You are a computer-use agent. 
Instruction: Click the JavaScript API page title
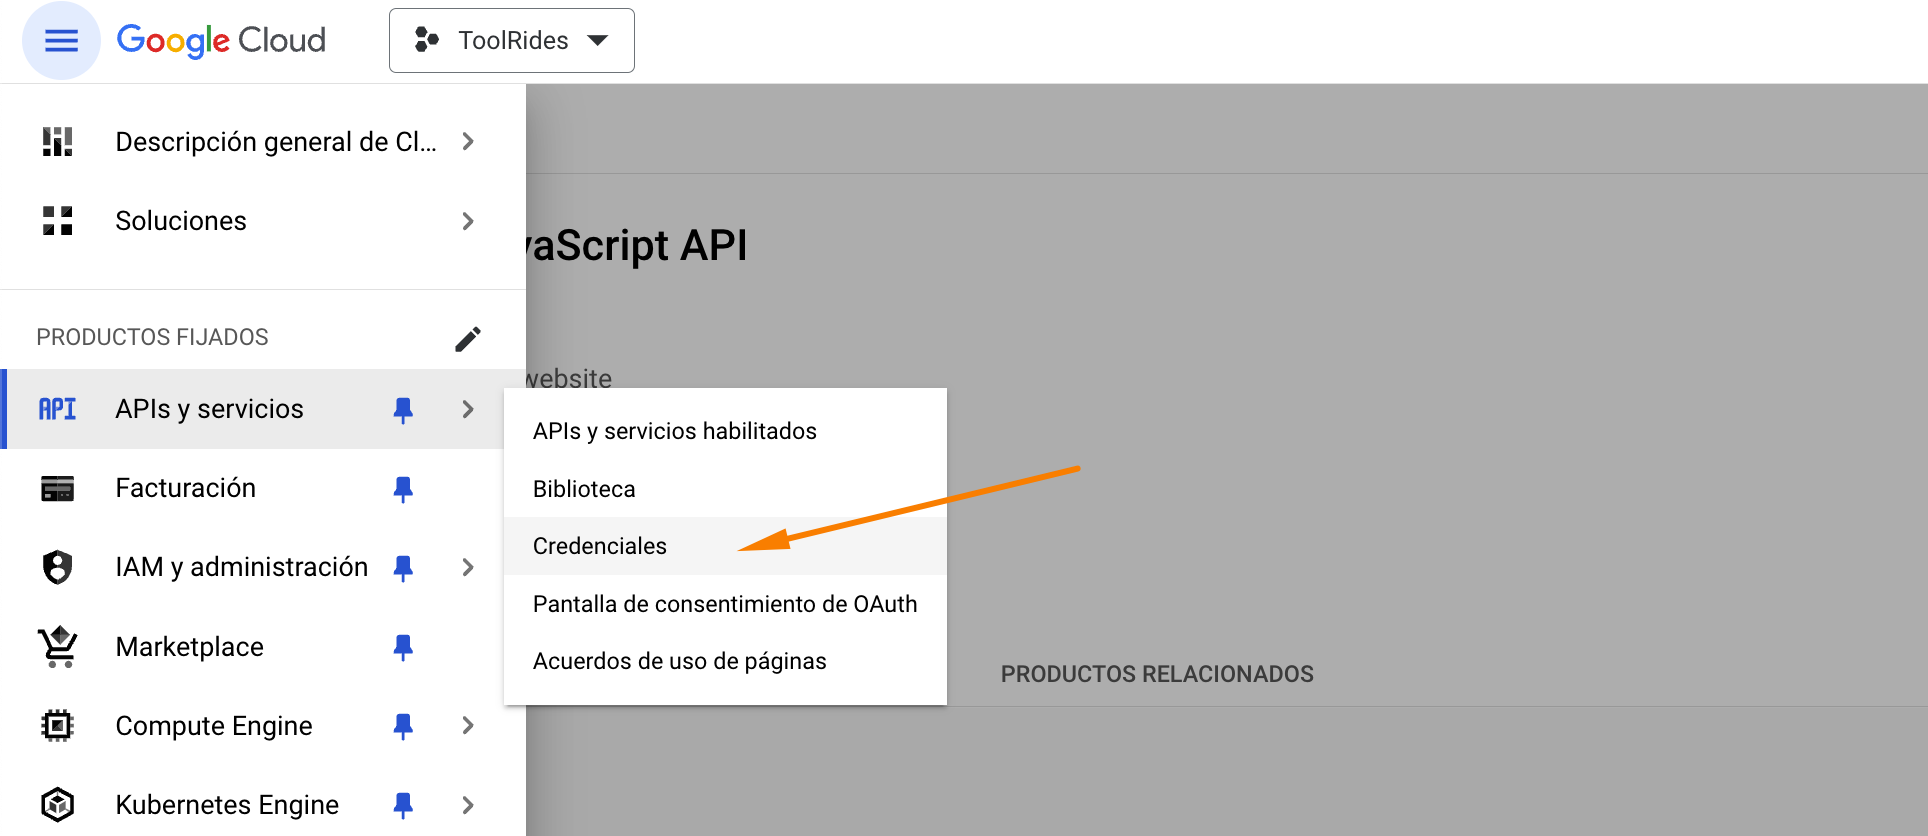638,246
